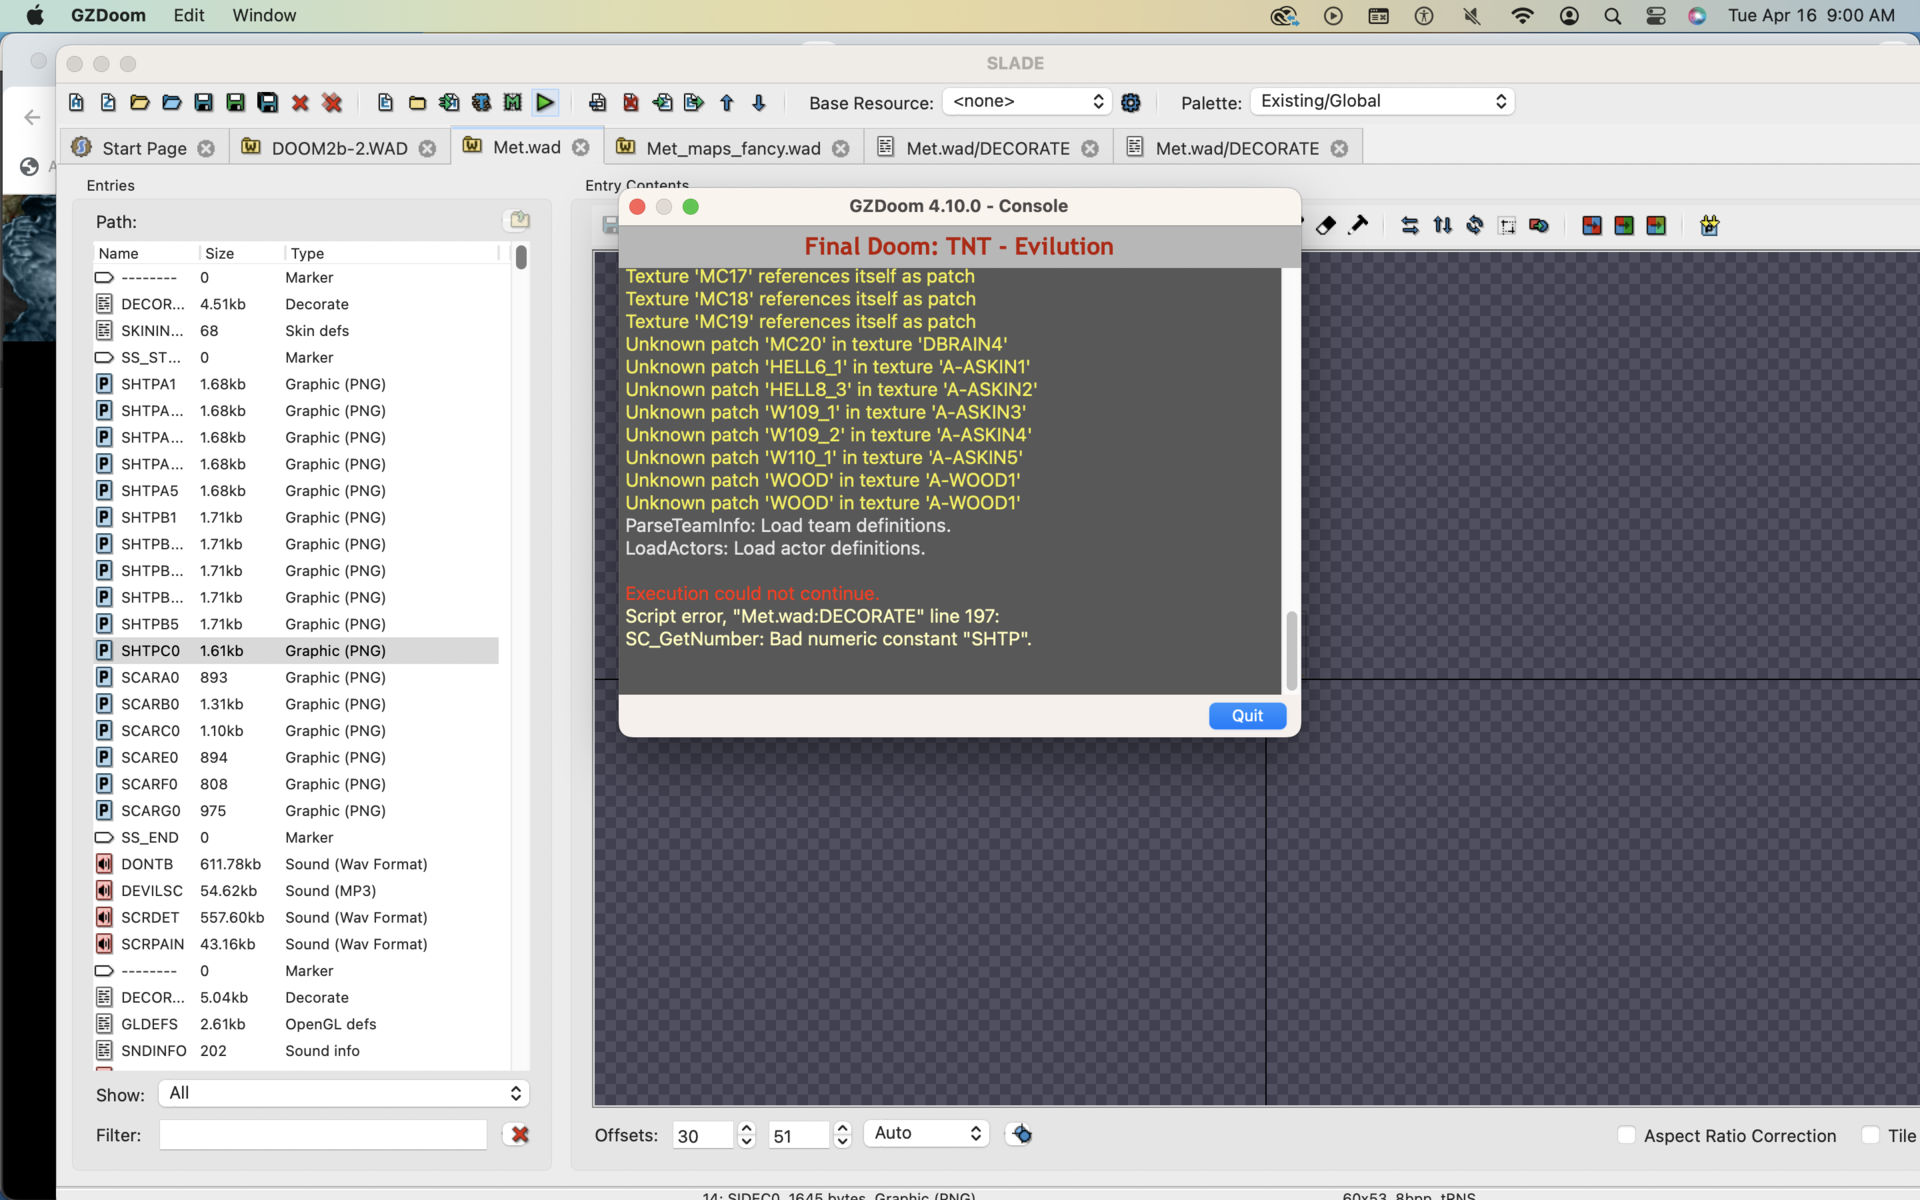Click the auto offset icon next to Auto
This screenshot has width=1920, height=1200.
click(1021, 1134)
